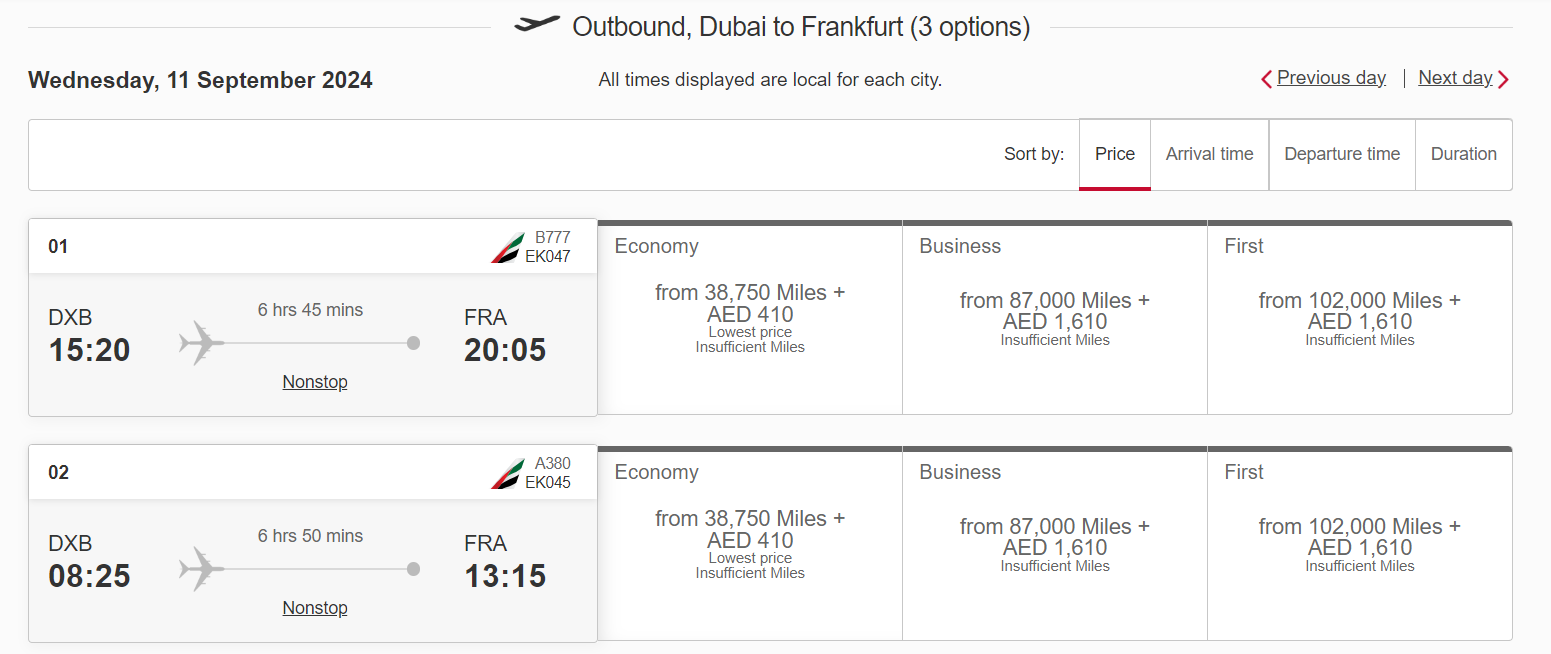Open Nonstop details for flight EK047
The height and width of the screenshot is (654, 1551).
click(x=315, y=382)
